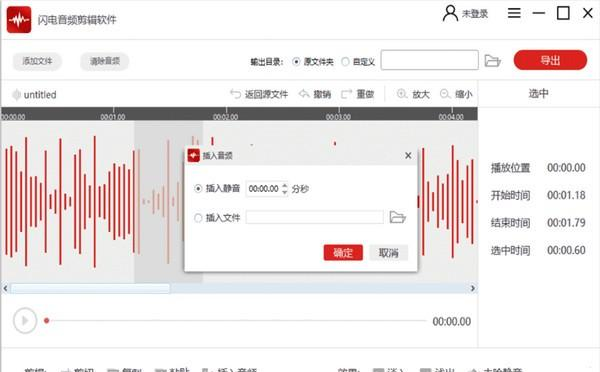Click the 00:04.00 timeline marker
This screenshot has width=600, height=372.
pyautogui.click(x=451, y=116)
